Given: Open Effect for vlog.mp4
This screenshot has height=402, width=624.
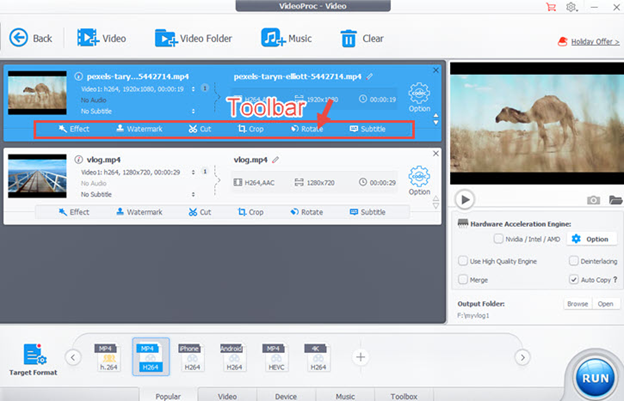Looking at the screenshot, I should pyautogui.click(x=74, y=212).
